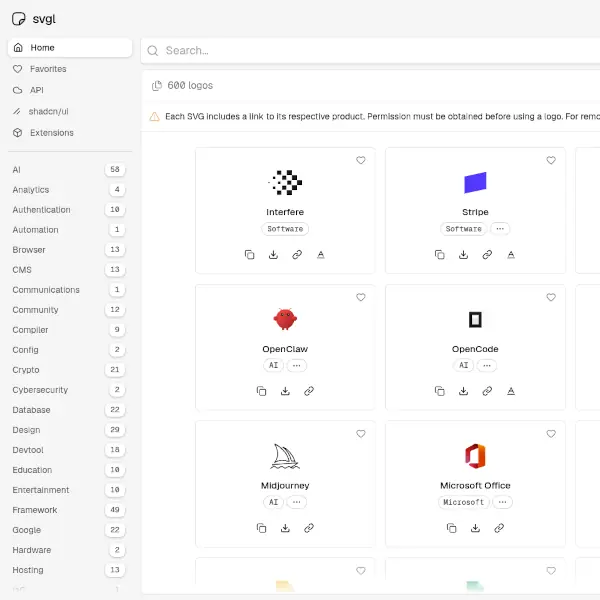The height and width of the screenshot is (600, 600).
Task: Click the Microsoft tag on Microsoft Office
Action: 463,502
